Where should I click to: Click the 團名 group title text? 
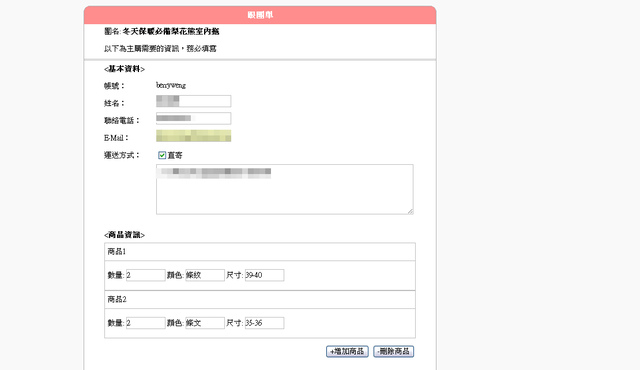(162, 31)
